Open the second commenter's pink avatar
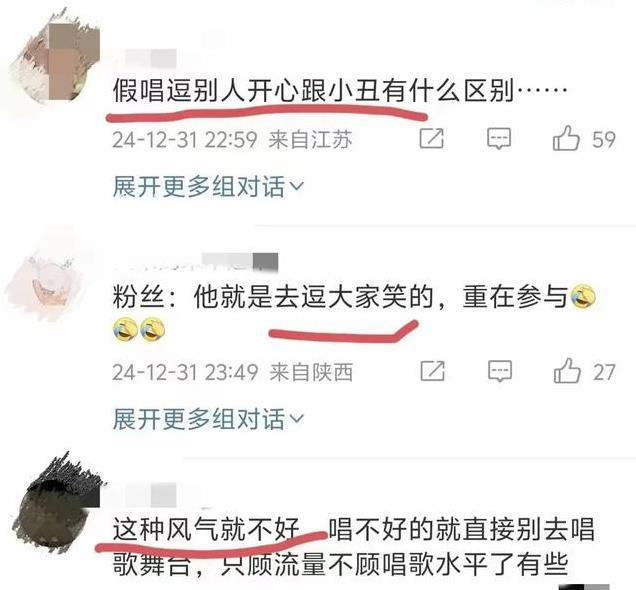 point(46,284)
